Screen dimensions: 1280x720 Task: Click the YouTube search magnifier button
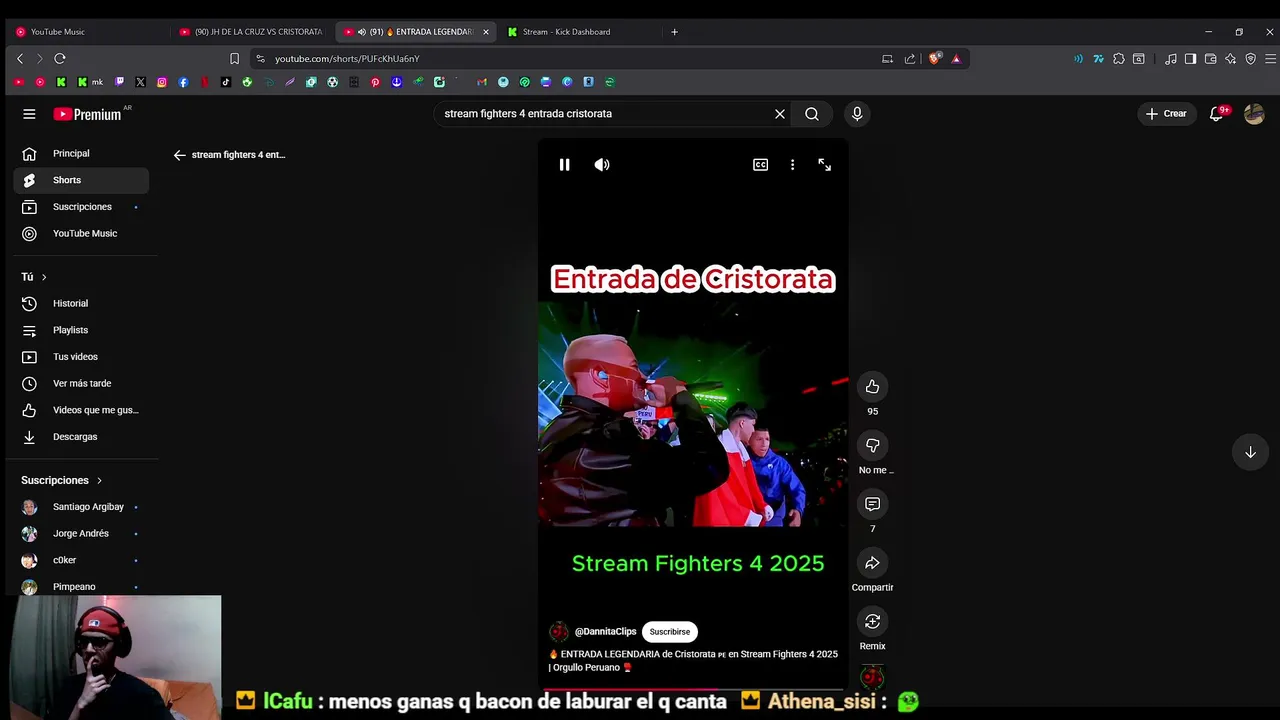(x=812, y=114)
